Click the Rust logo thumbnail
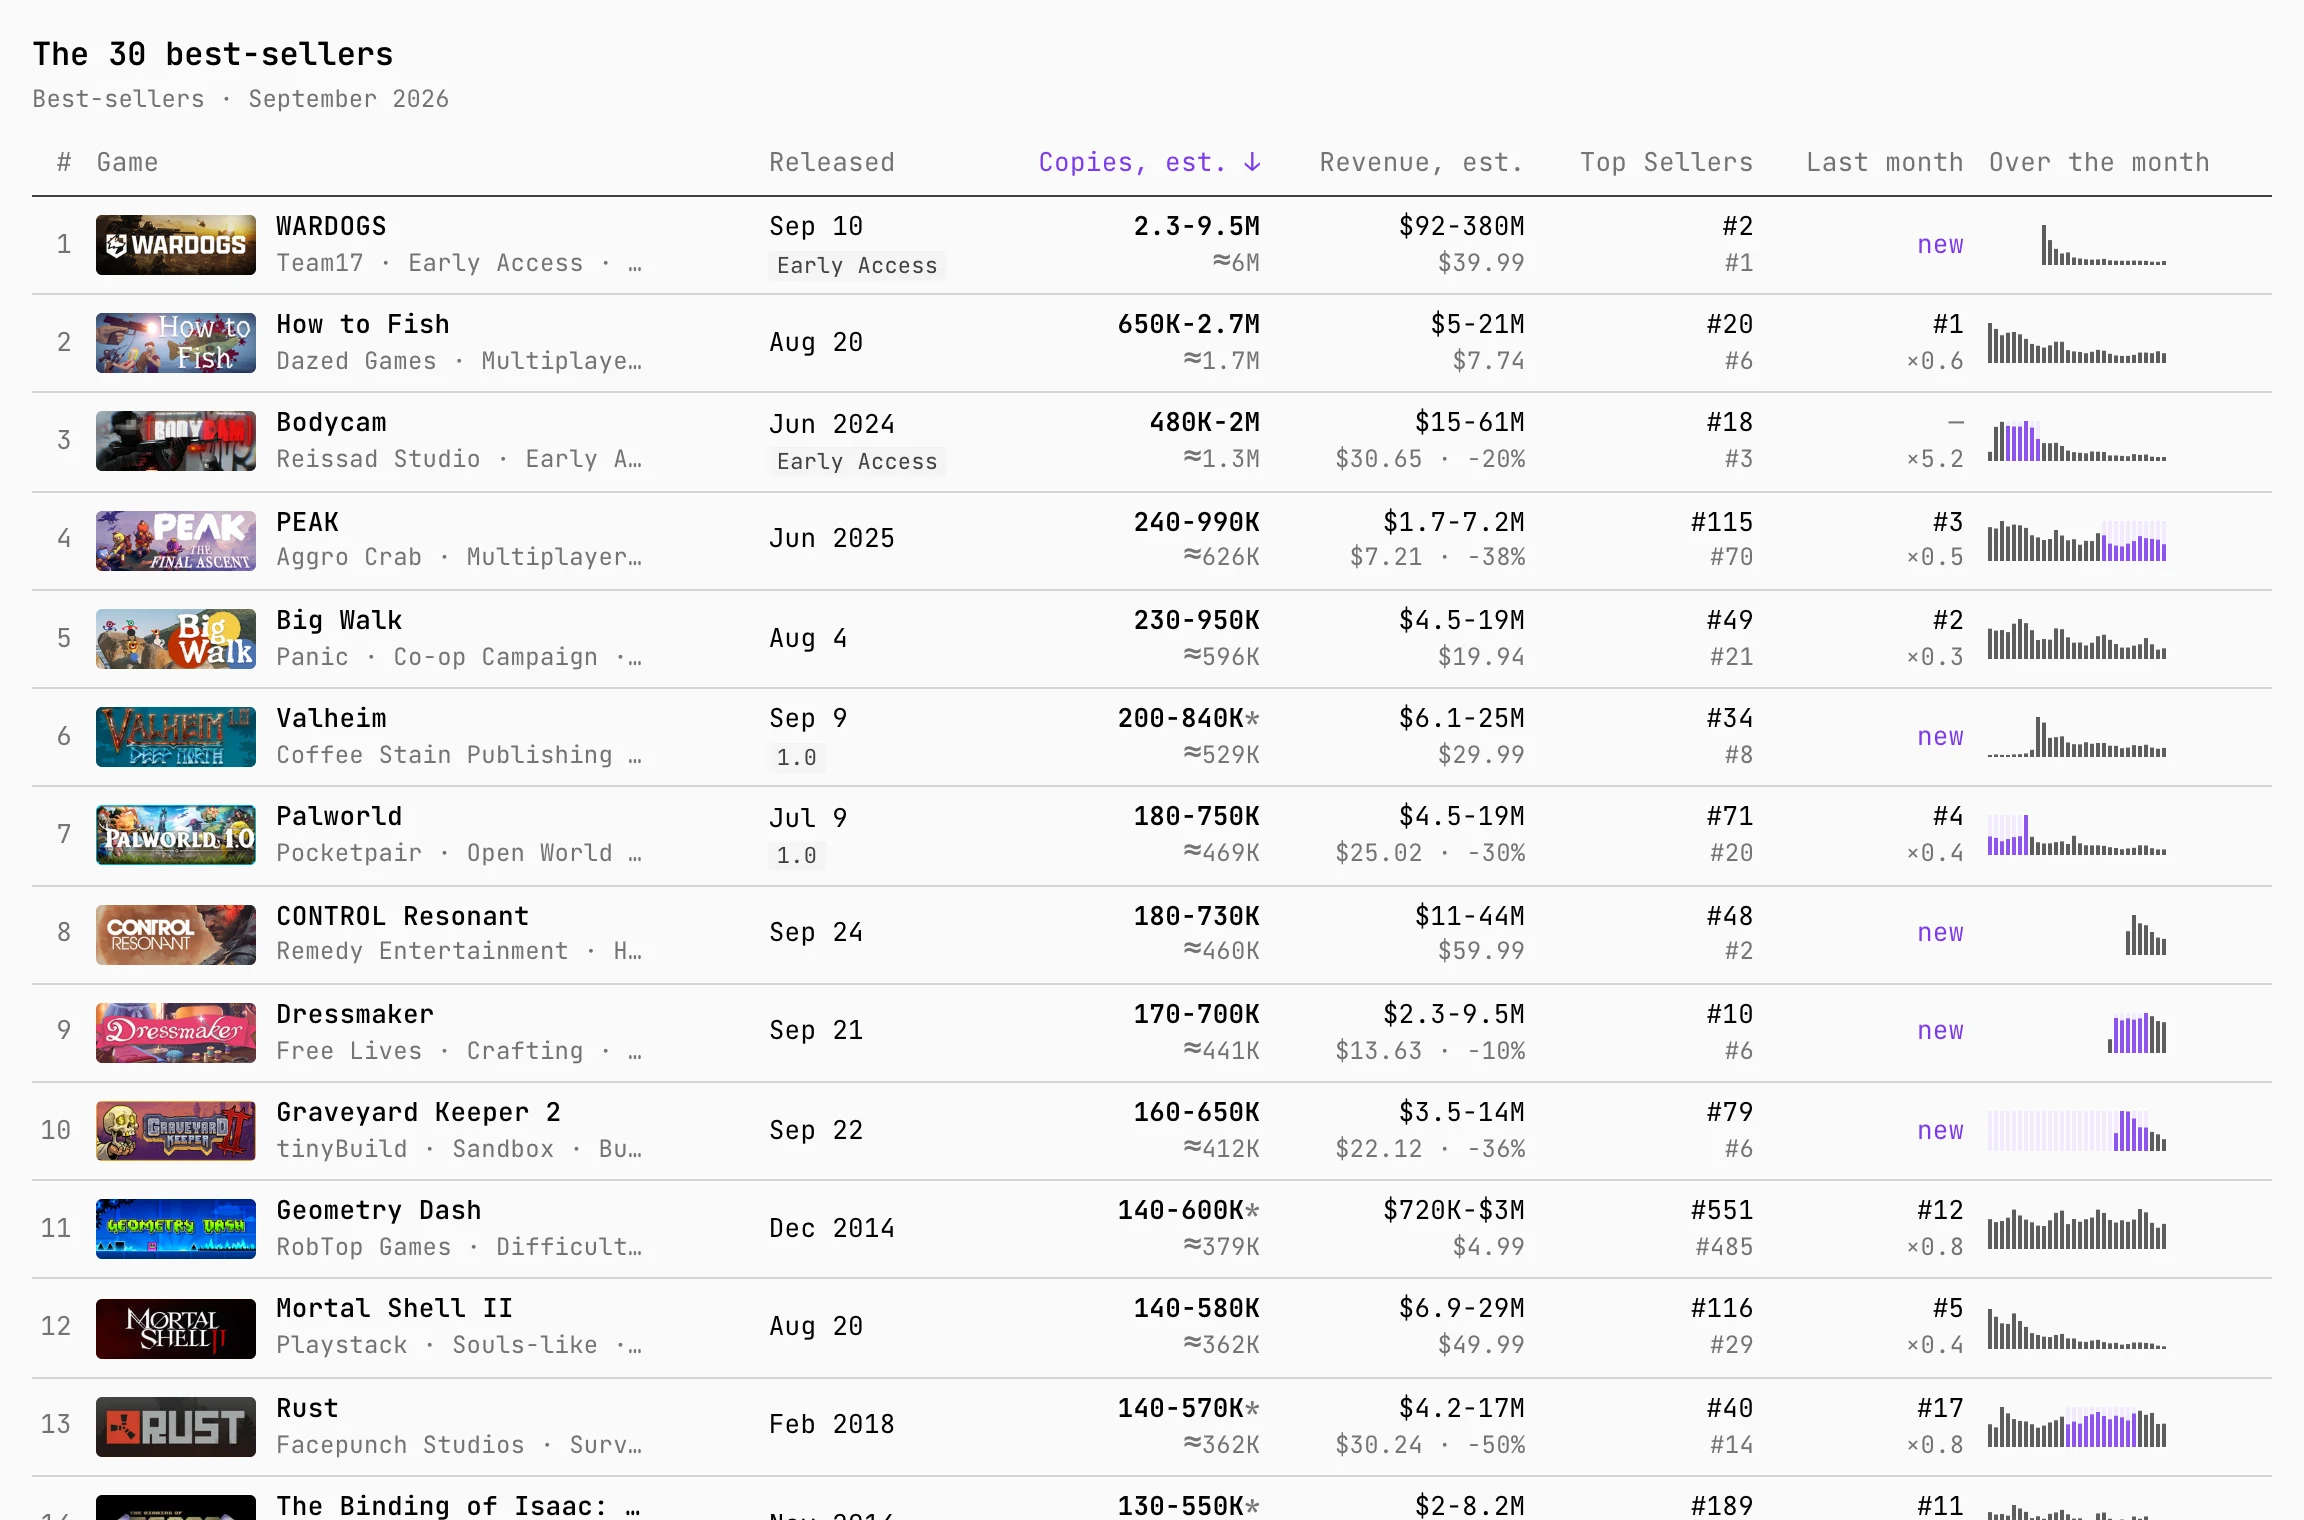Image resolution: width=2304 pixels, height=1520 pixels. (x=176, y=1426)
